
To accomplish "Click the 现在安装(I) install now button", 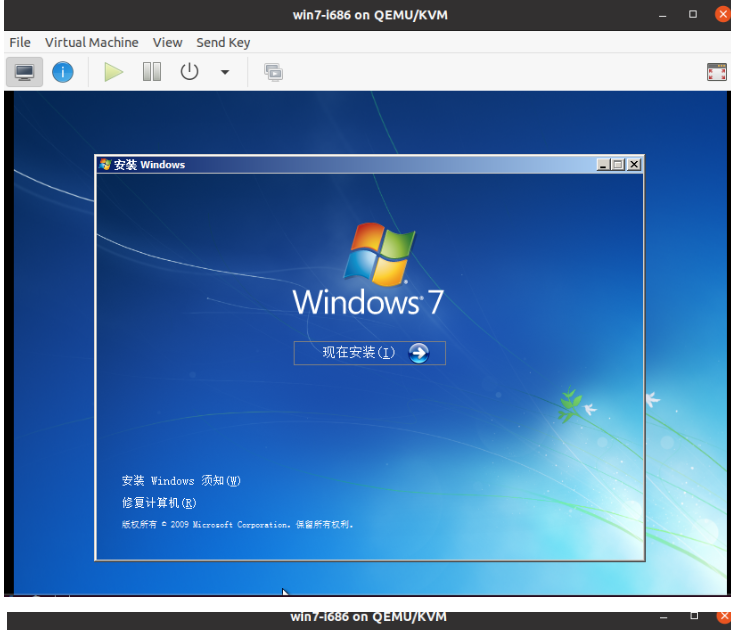I will pos(369,353).
